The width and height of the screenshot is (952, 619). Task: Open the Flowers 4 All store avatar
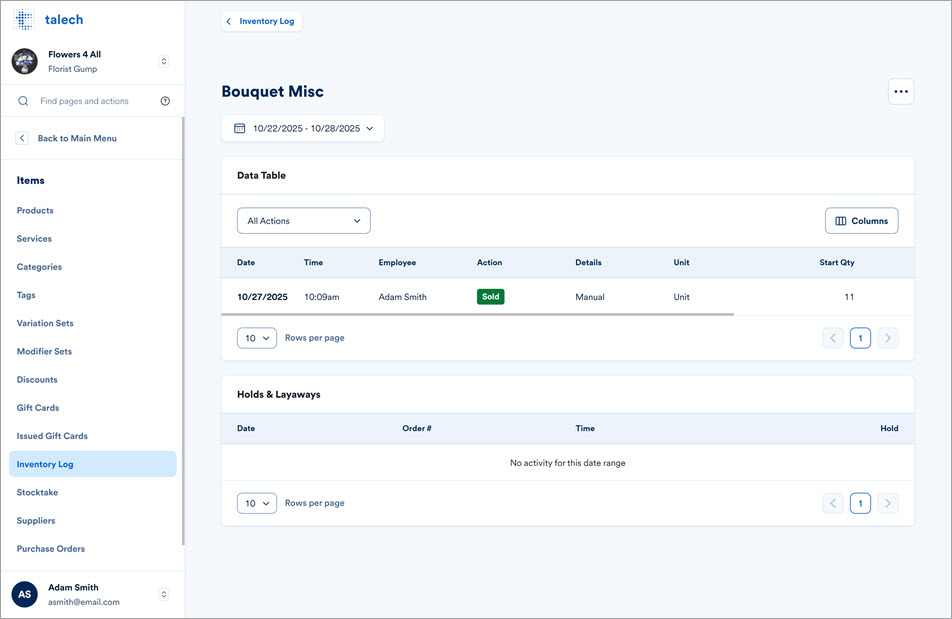[x=25, y=61]
